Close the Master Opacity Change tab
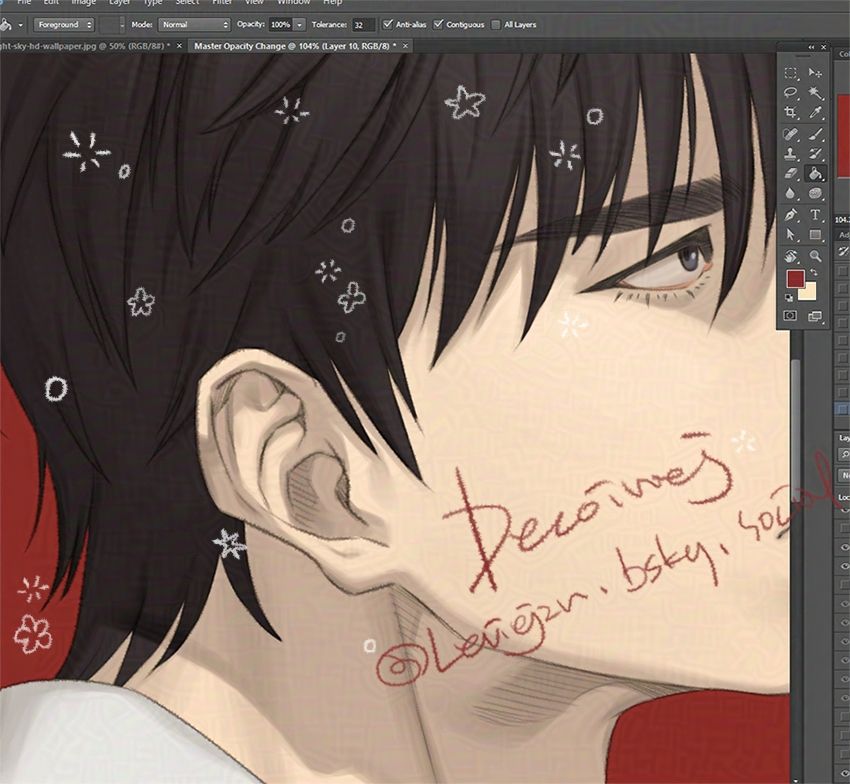Image resolution: width=850 pixels, height=784 pixels. tap(405, 46)
